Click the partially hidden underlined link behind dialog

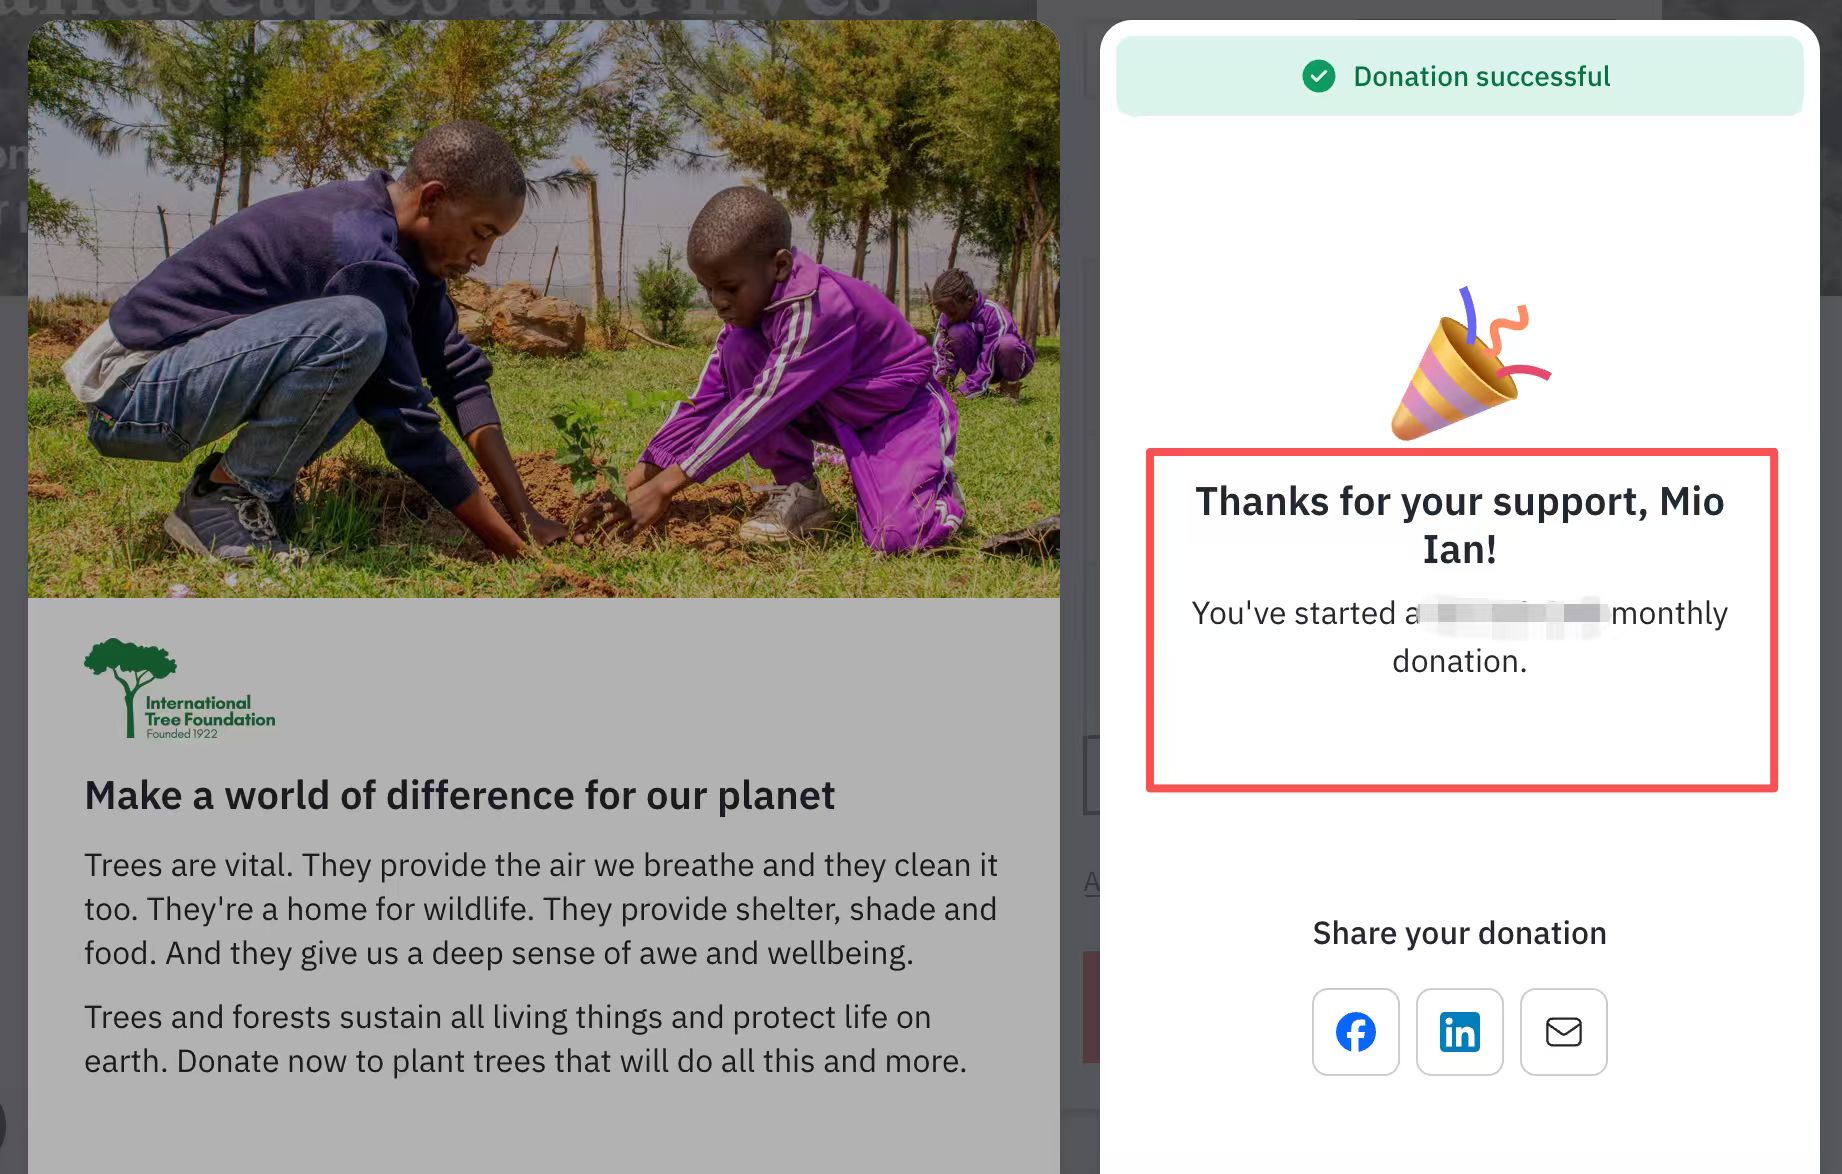1091,883
